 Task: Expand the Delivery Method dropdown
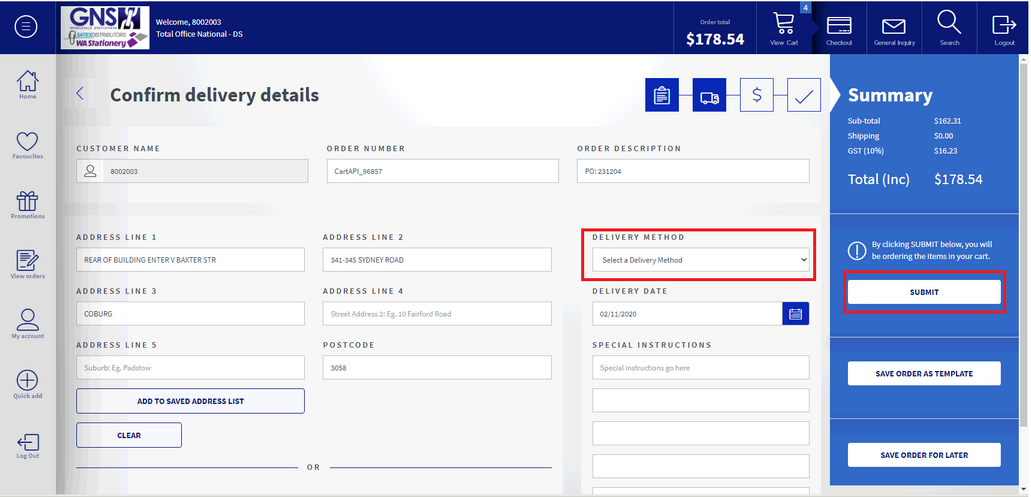point(699,260)
